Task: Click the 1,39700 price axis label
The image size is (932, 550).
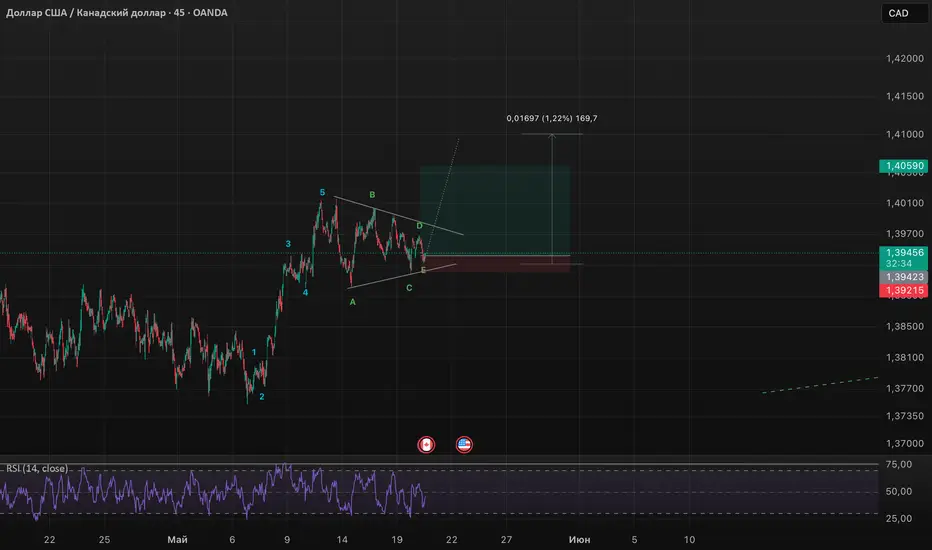Action: point(905,234)
